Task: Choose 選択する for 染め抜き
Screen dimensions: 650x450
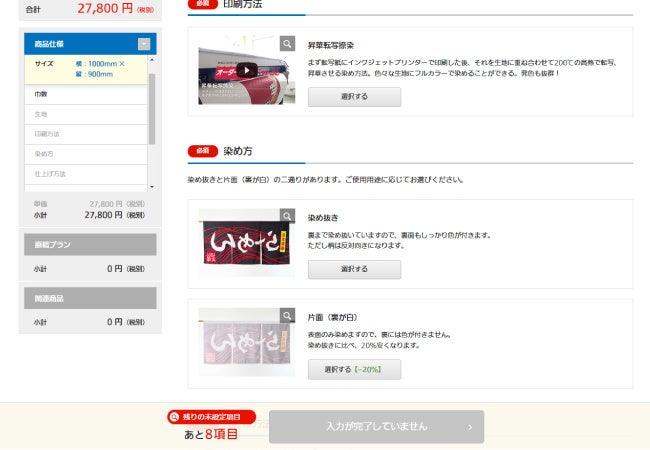Action: [354, 269]
